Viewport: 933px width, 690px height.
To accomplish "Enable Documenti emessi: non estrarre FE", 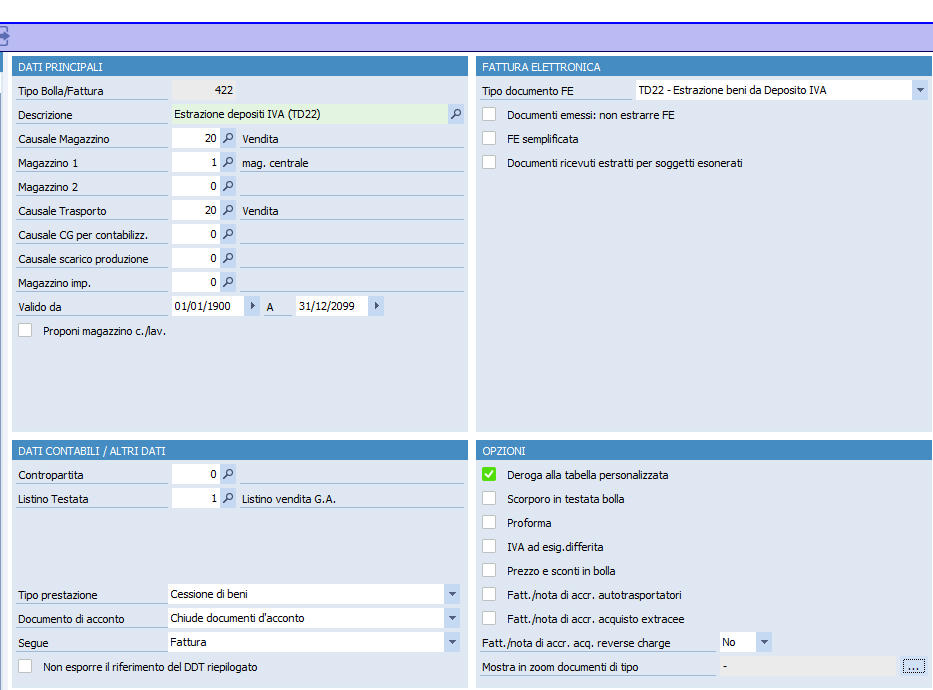I will [x=489, y=114].
